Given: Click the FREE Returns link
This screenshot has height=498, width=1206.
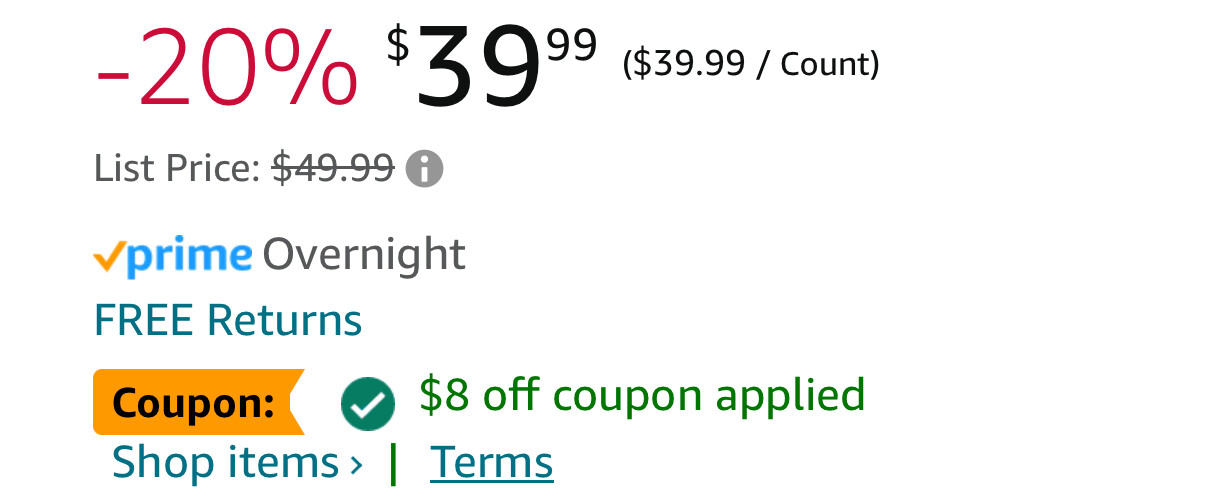Looking at the screenshot, I should [x=227, y=320].
